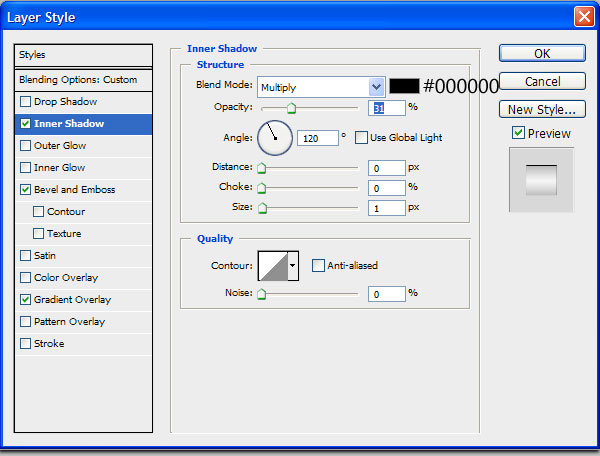Click the Angle value input field
Image resolution: width=600 pixels, height=456 pixels.
pyautogui.click(x=318, y=138)
